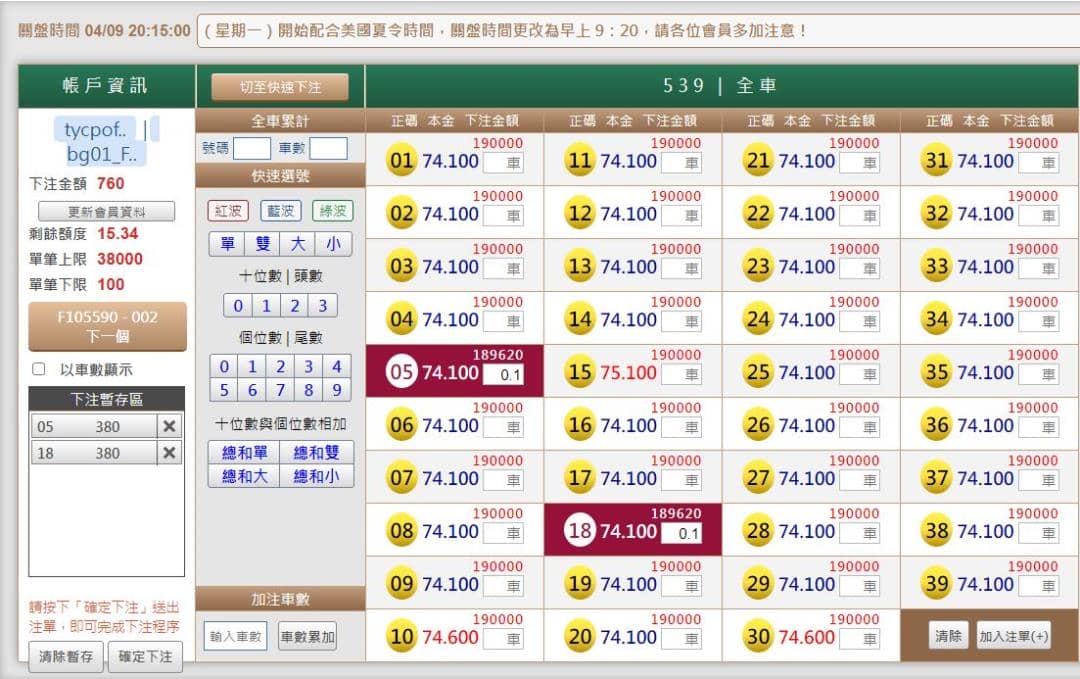Image resolution: width=1080 pixels, height=679 pixels.
Task: Click 總和大 sum big option
Action: (245, 476)
